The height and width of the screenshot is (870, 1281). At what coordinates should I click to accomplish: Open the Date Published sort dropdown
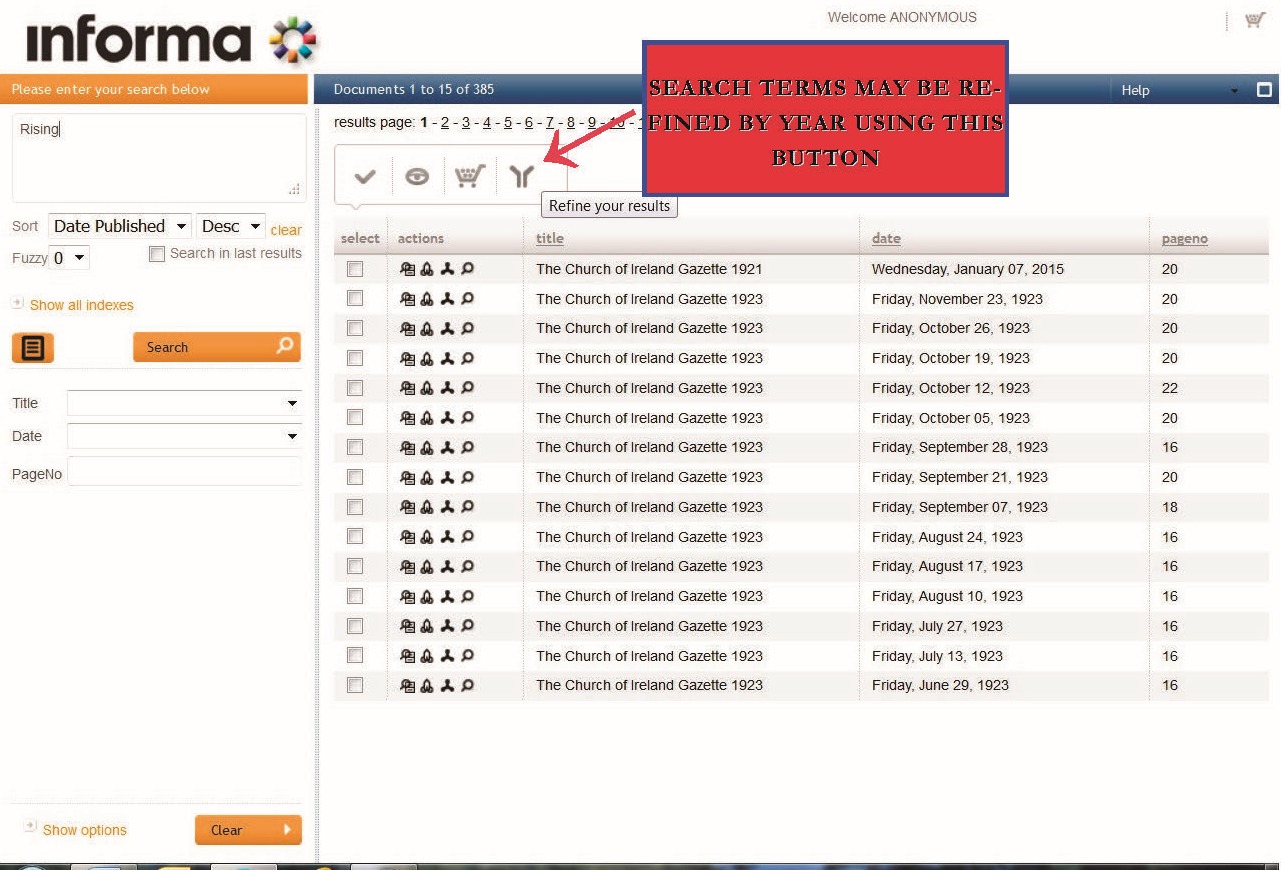[119, 226]
